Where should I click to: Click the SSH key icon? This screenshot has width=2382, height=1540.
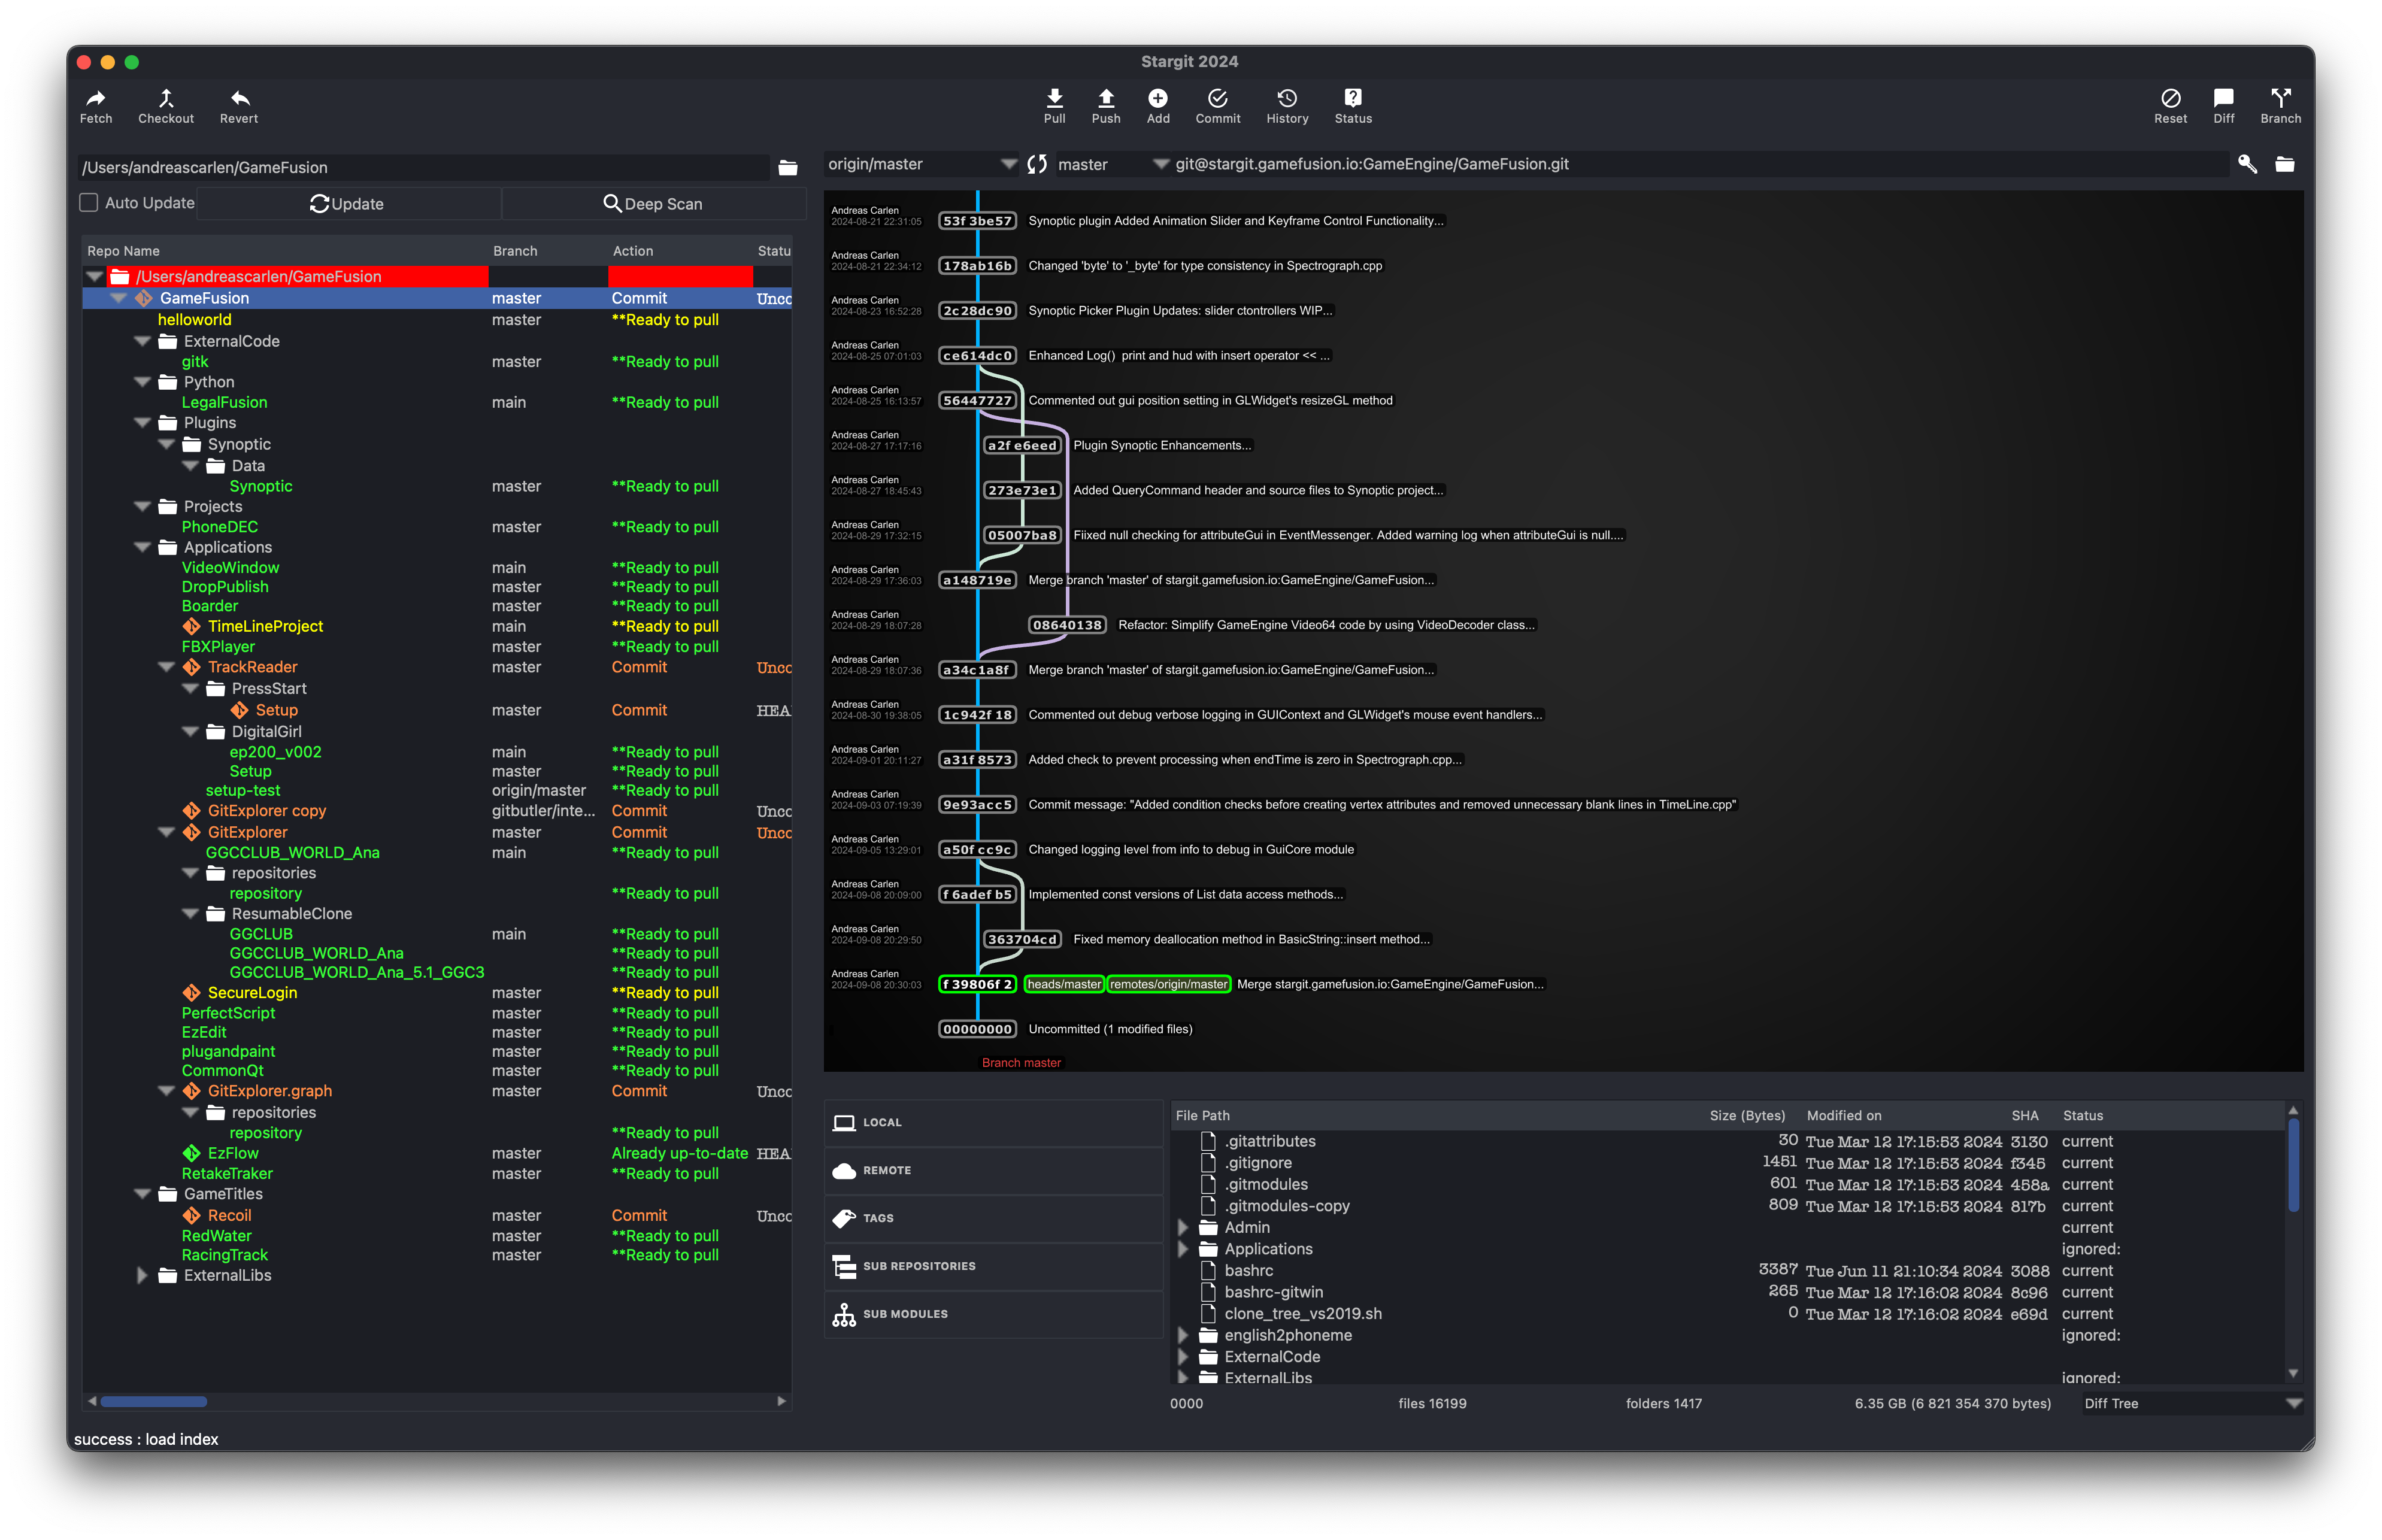(x=2247, y=164)
